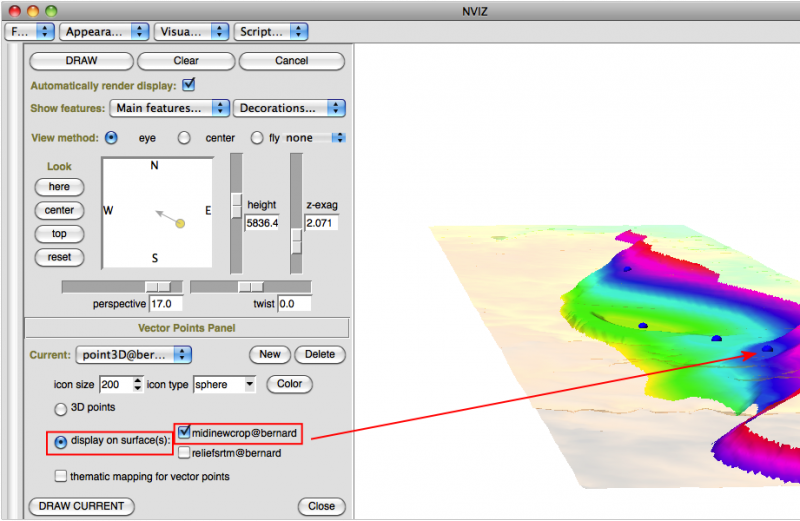Open the Color picker for points
Viewport: 800px width, 521px height.
click(289, 384)
